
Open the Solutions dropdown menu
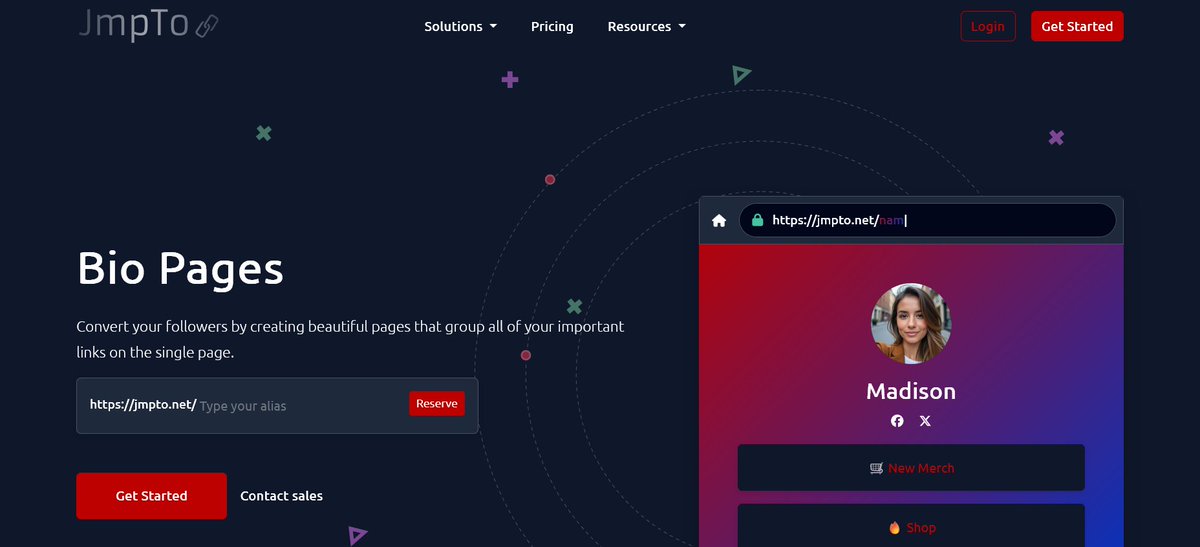460,27
